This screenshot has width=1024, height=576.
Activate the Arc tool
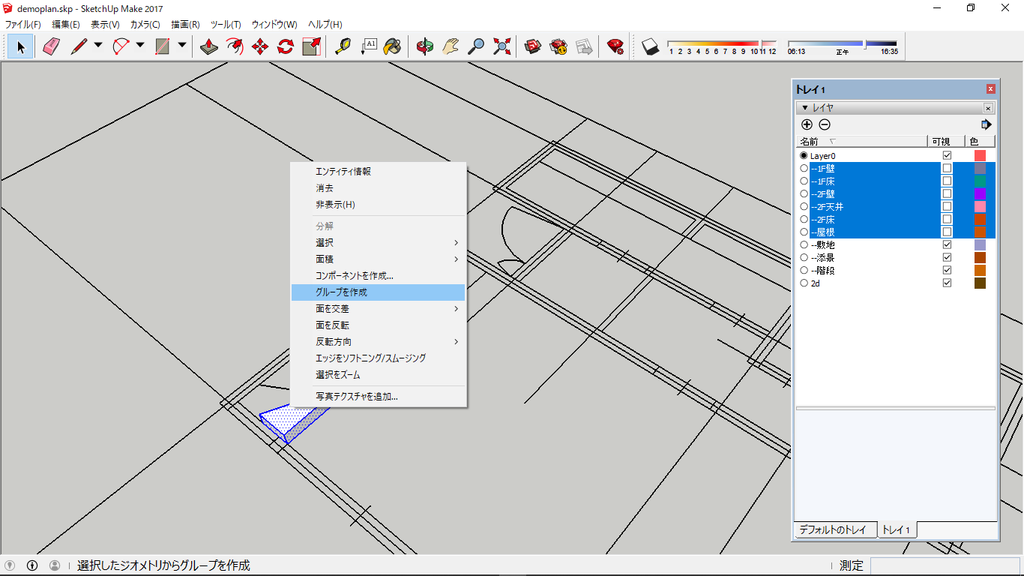(x=121, y=47)
